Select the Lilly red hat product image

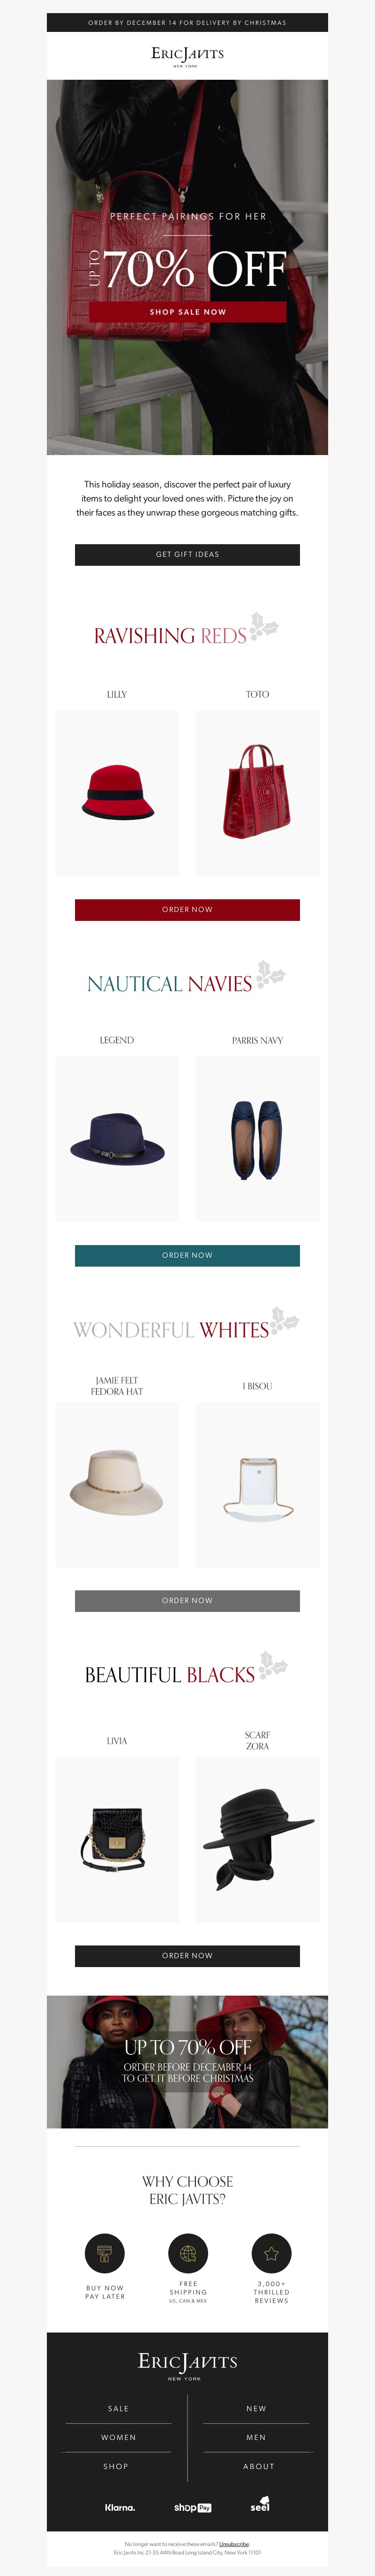[x=117, y=793]
